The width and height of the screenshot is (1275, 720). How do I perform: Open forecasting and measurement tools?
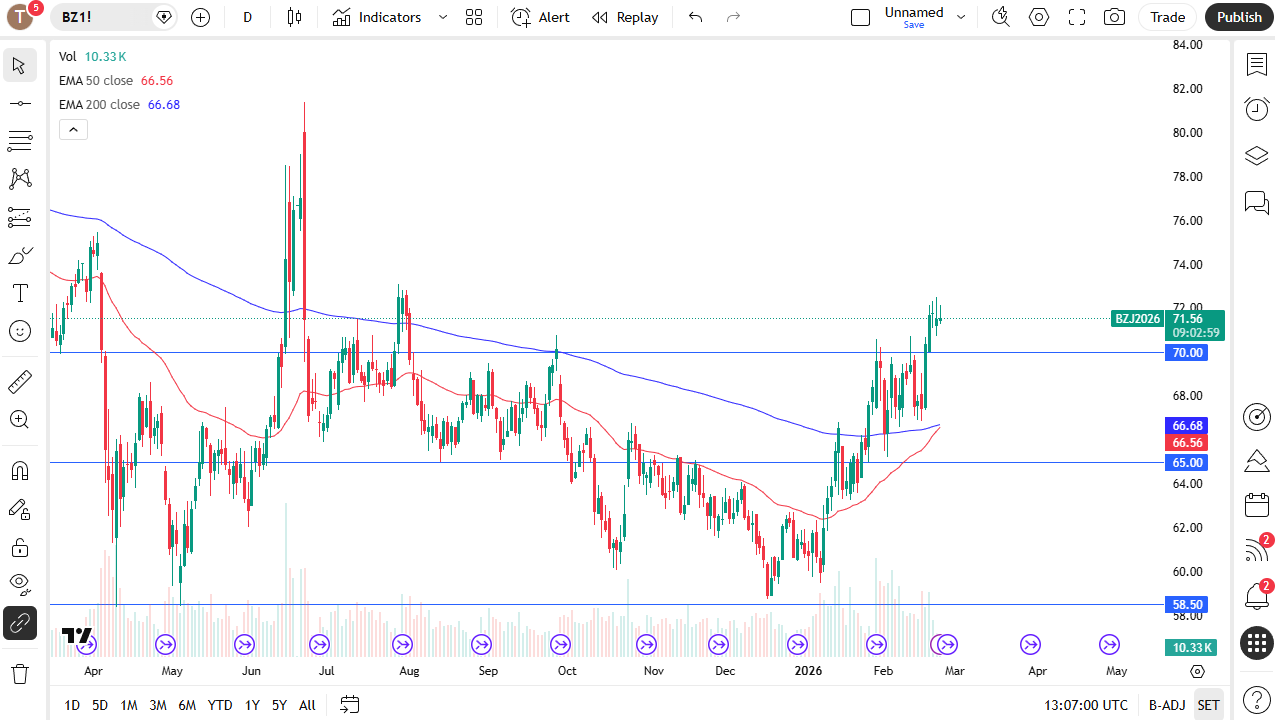click(x=19, y=217)
